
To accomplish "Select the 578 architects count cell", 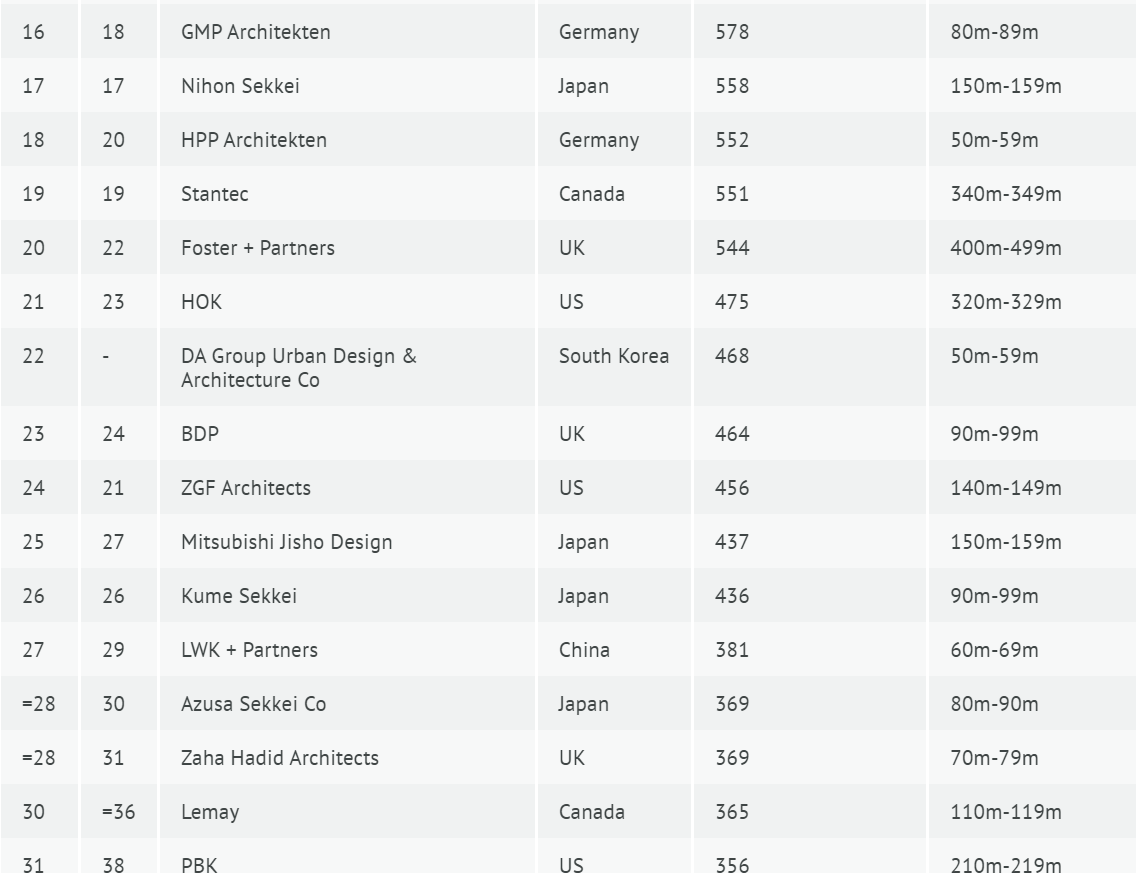I will 731,32.
